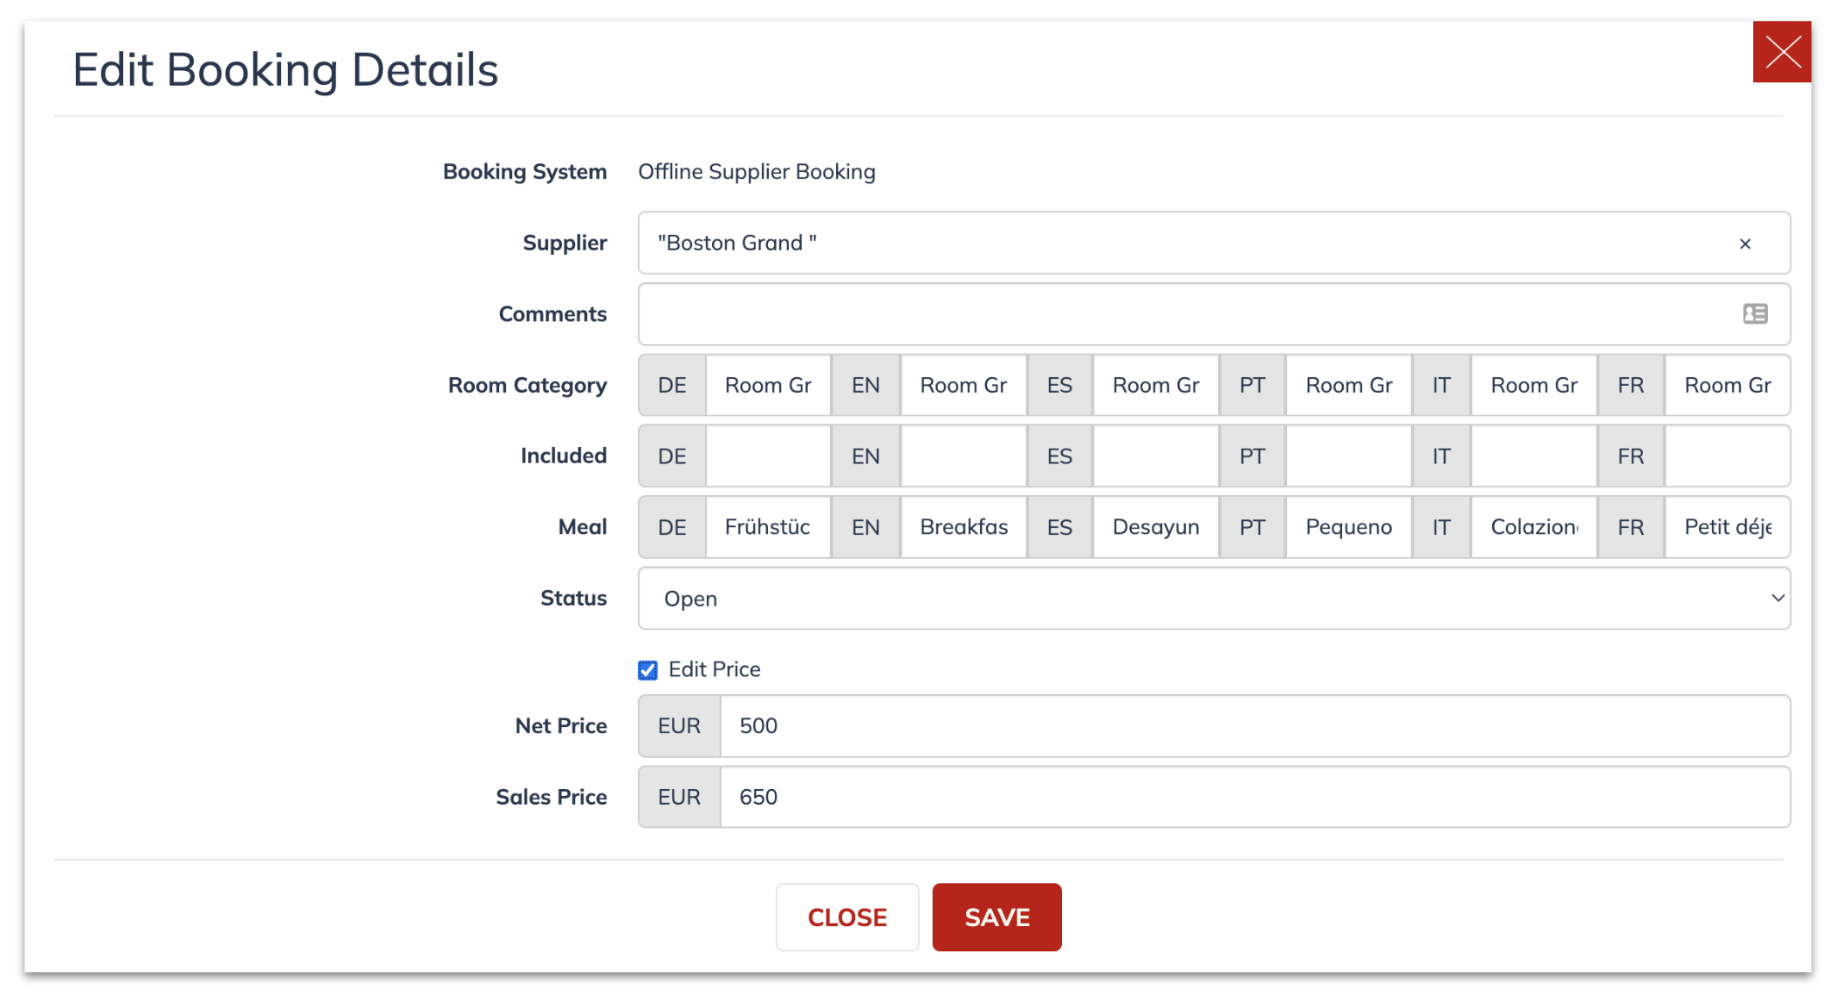Open the Status dropdown showing Open
The width and height of the screenshot is (1836, 992).
coord(1214,598)
